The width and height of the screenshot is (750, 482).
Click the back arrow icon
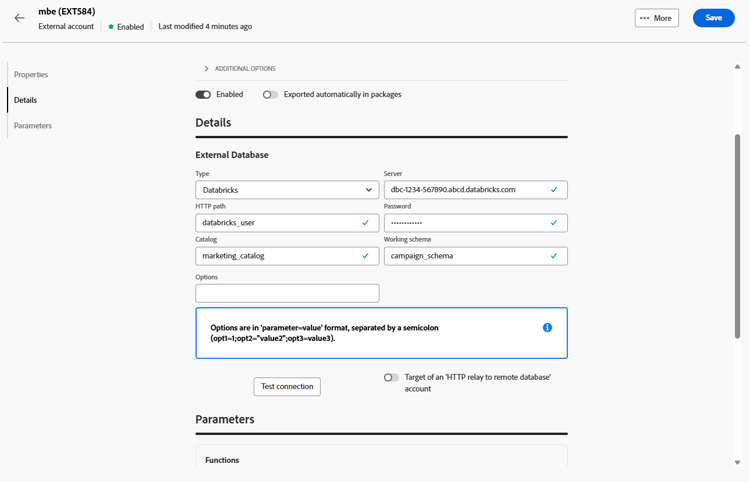coord(19,18)
